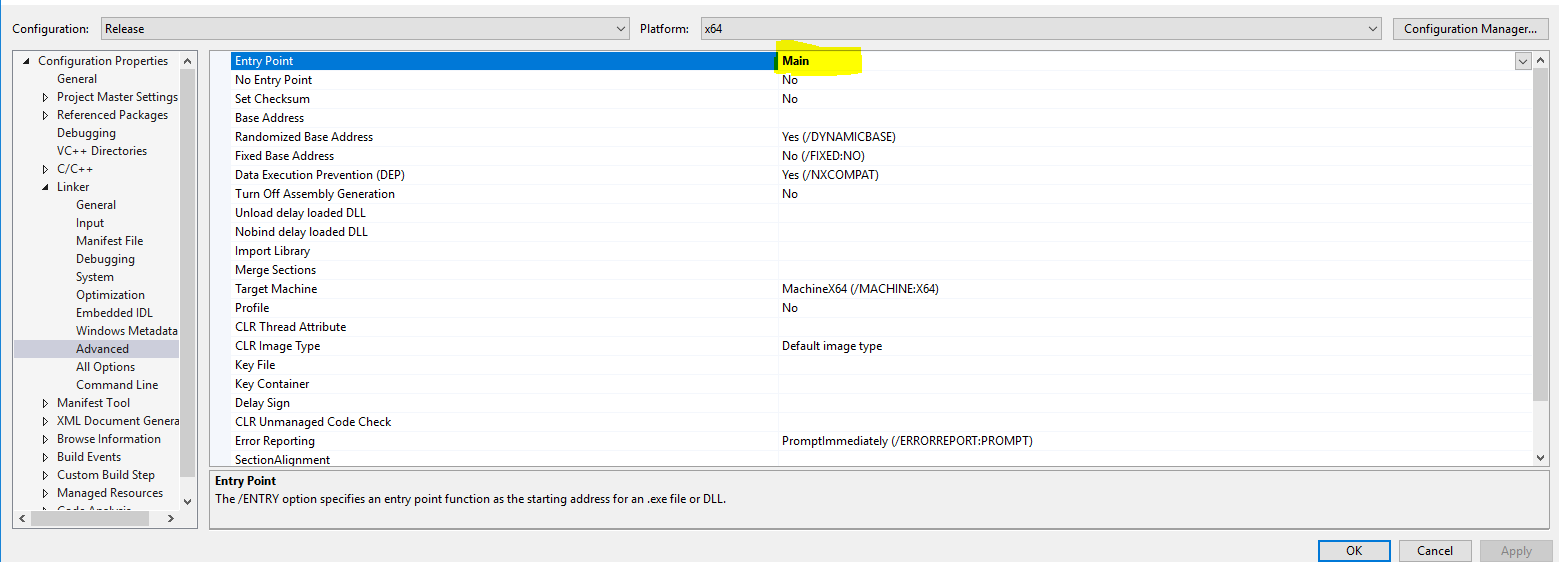Open the Configuration dropdown showing Release
Screen dimensions: 1559x562
tap(365, 29)
